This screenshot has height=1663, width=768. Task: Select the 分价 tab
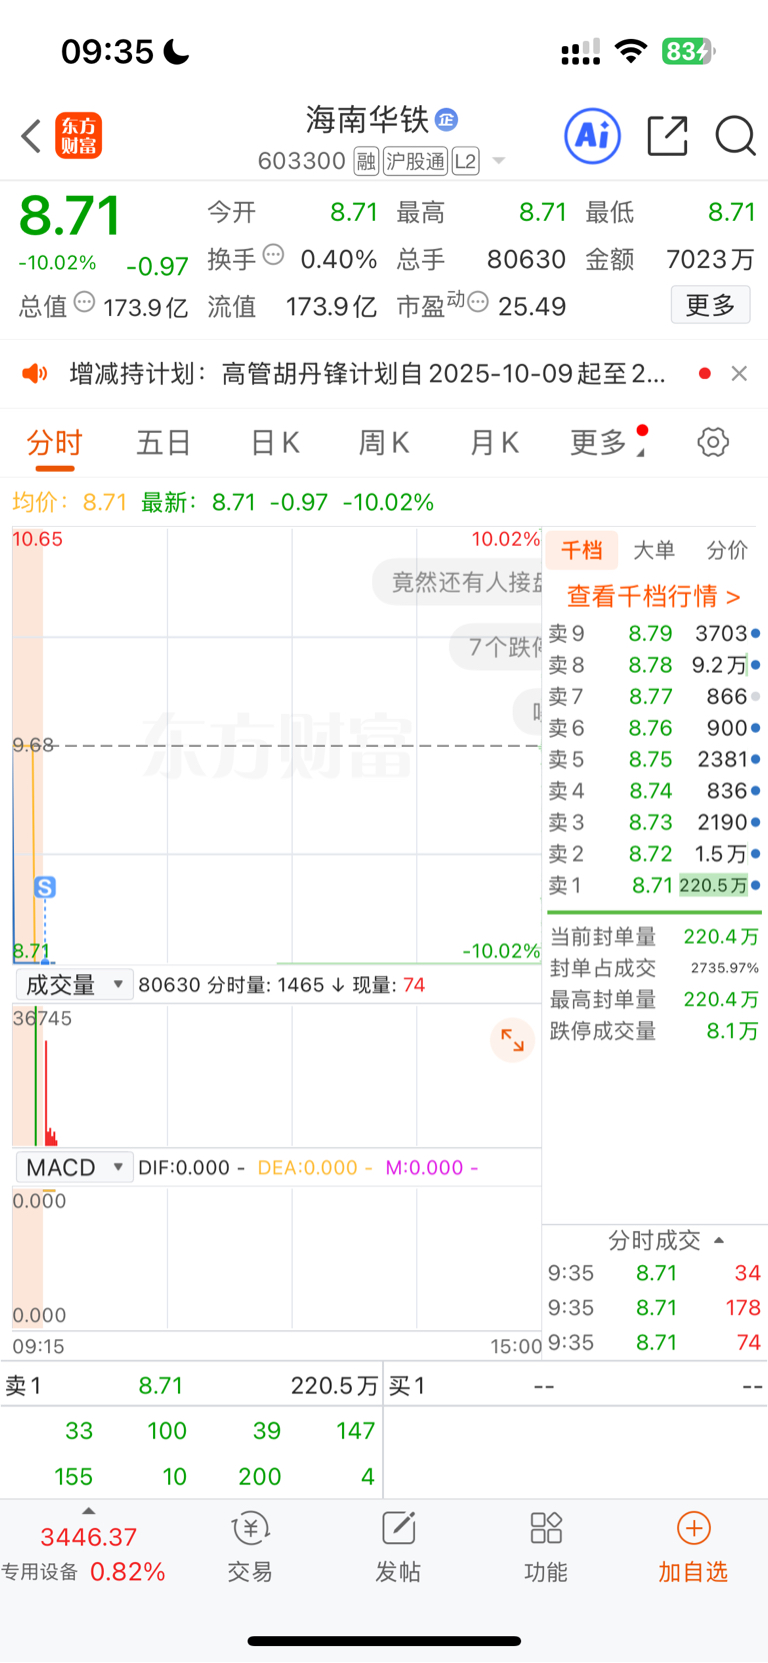tap(727, 550)
